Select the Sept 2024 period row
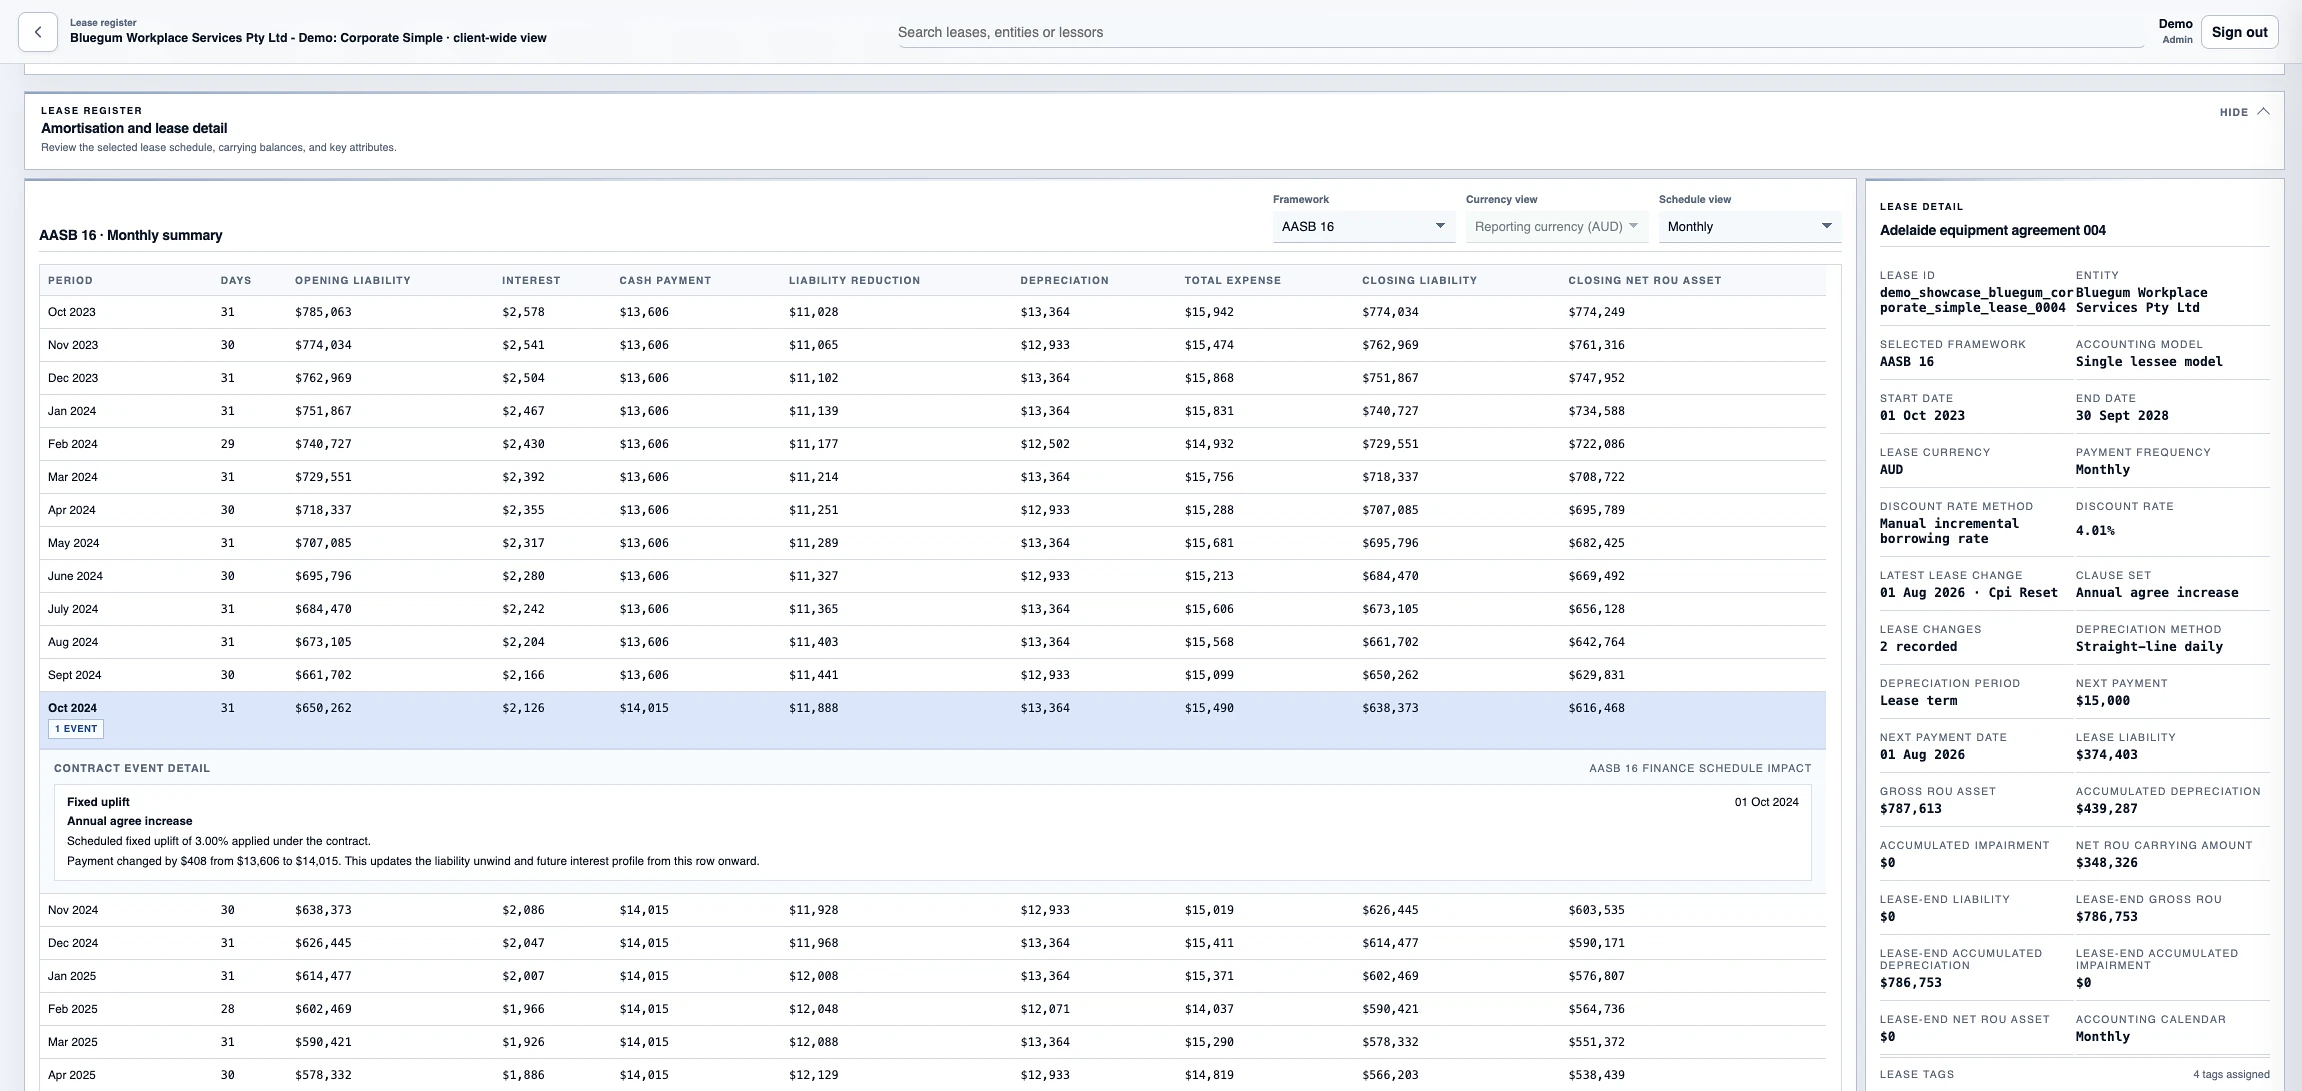2302x1091 pixels. tap(932, 675)
